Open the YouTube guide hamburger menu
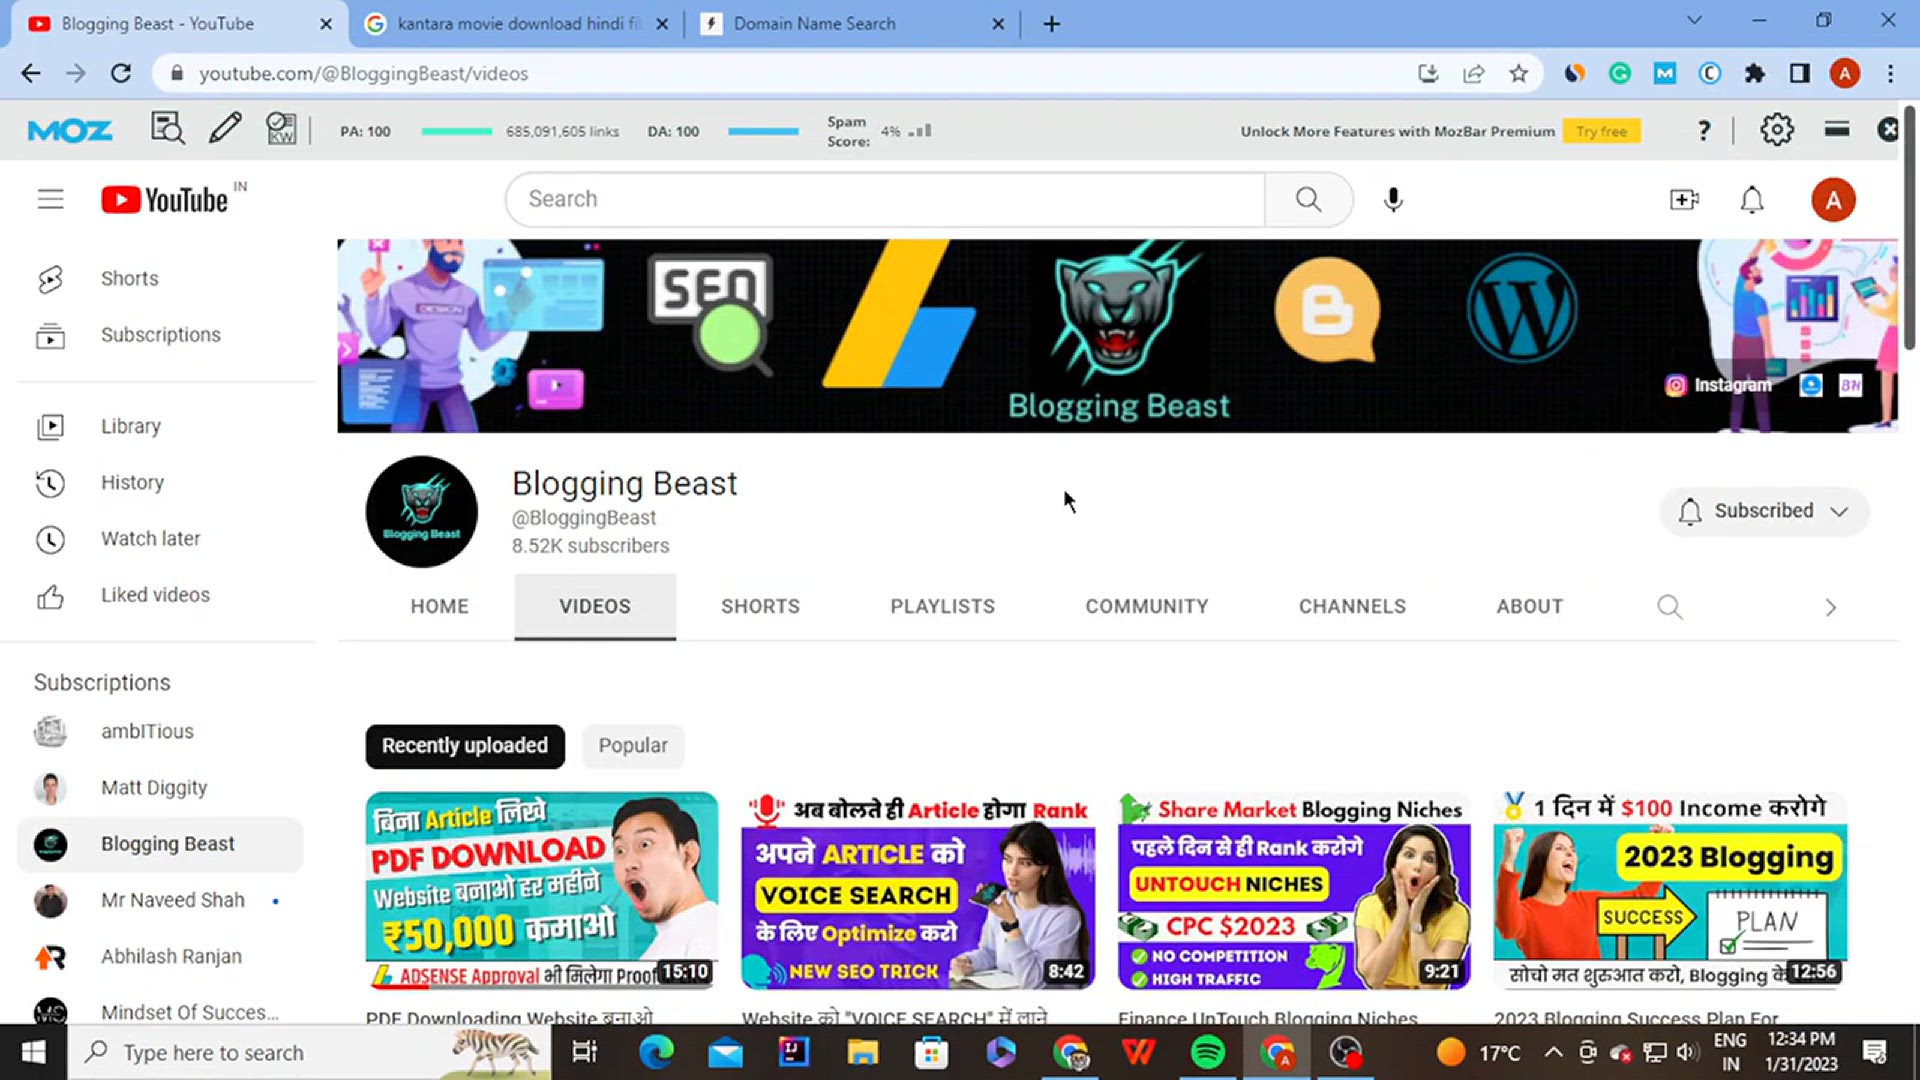This screenshot has width=1920, height=1080. 50,199
